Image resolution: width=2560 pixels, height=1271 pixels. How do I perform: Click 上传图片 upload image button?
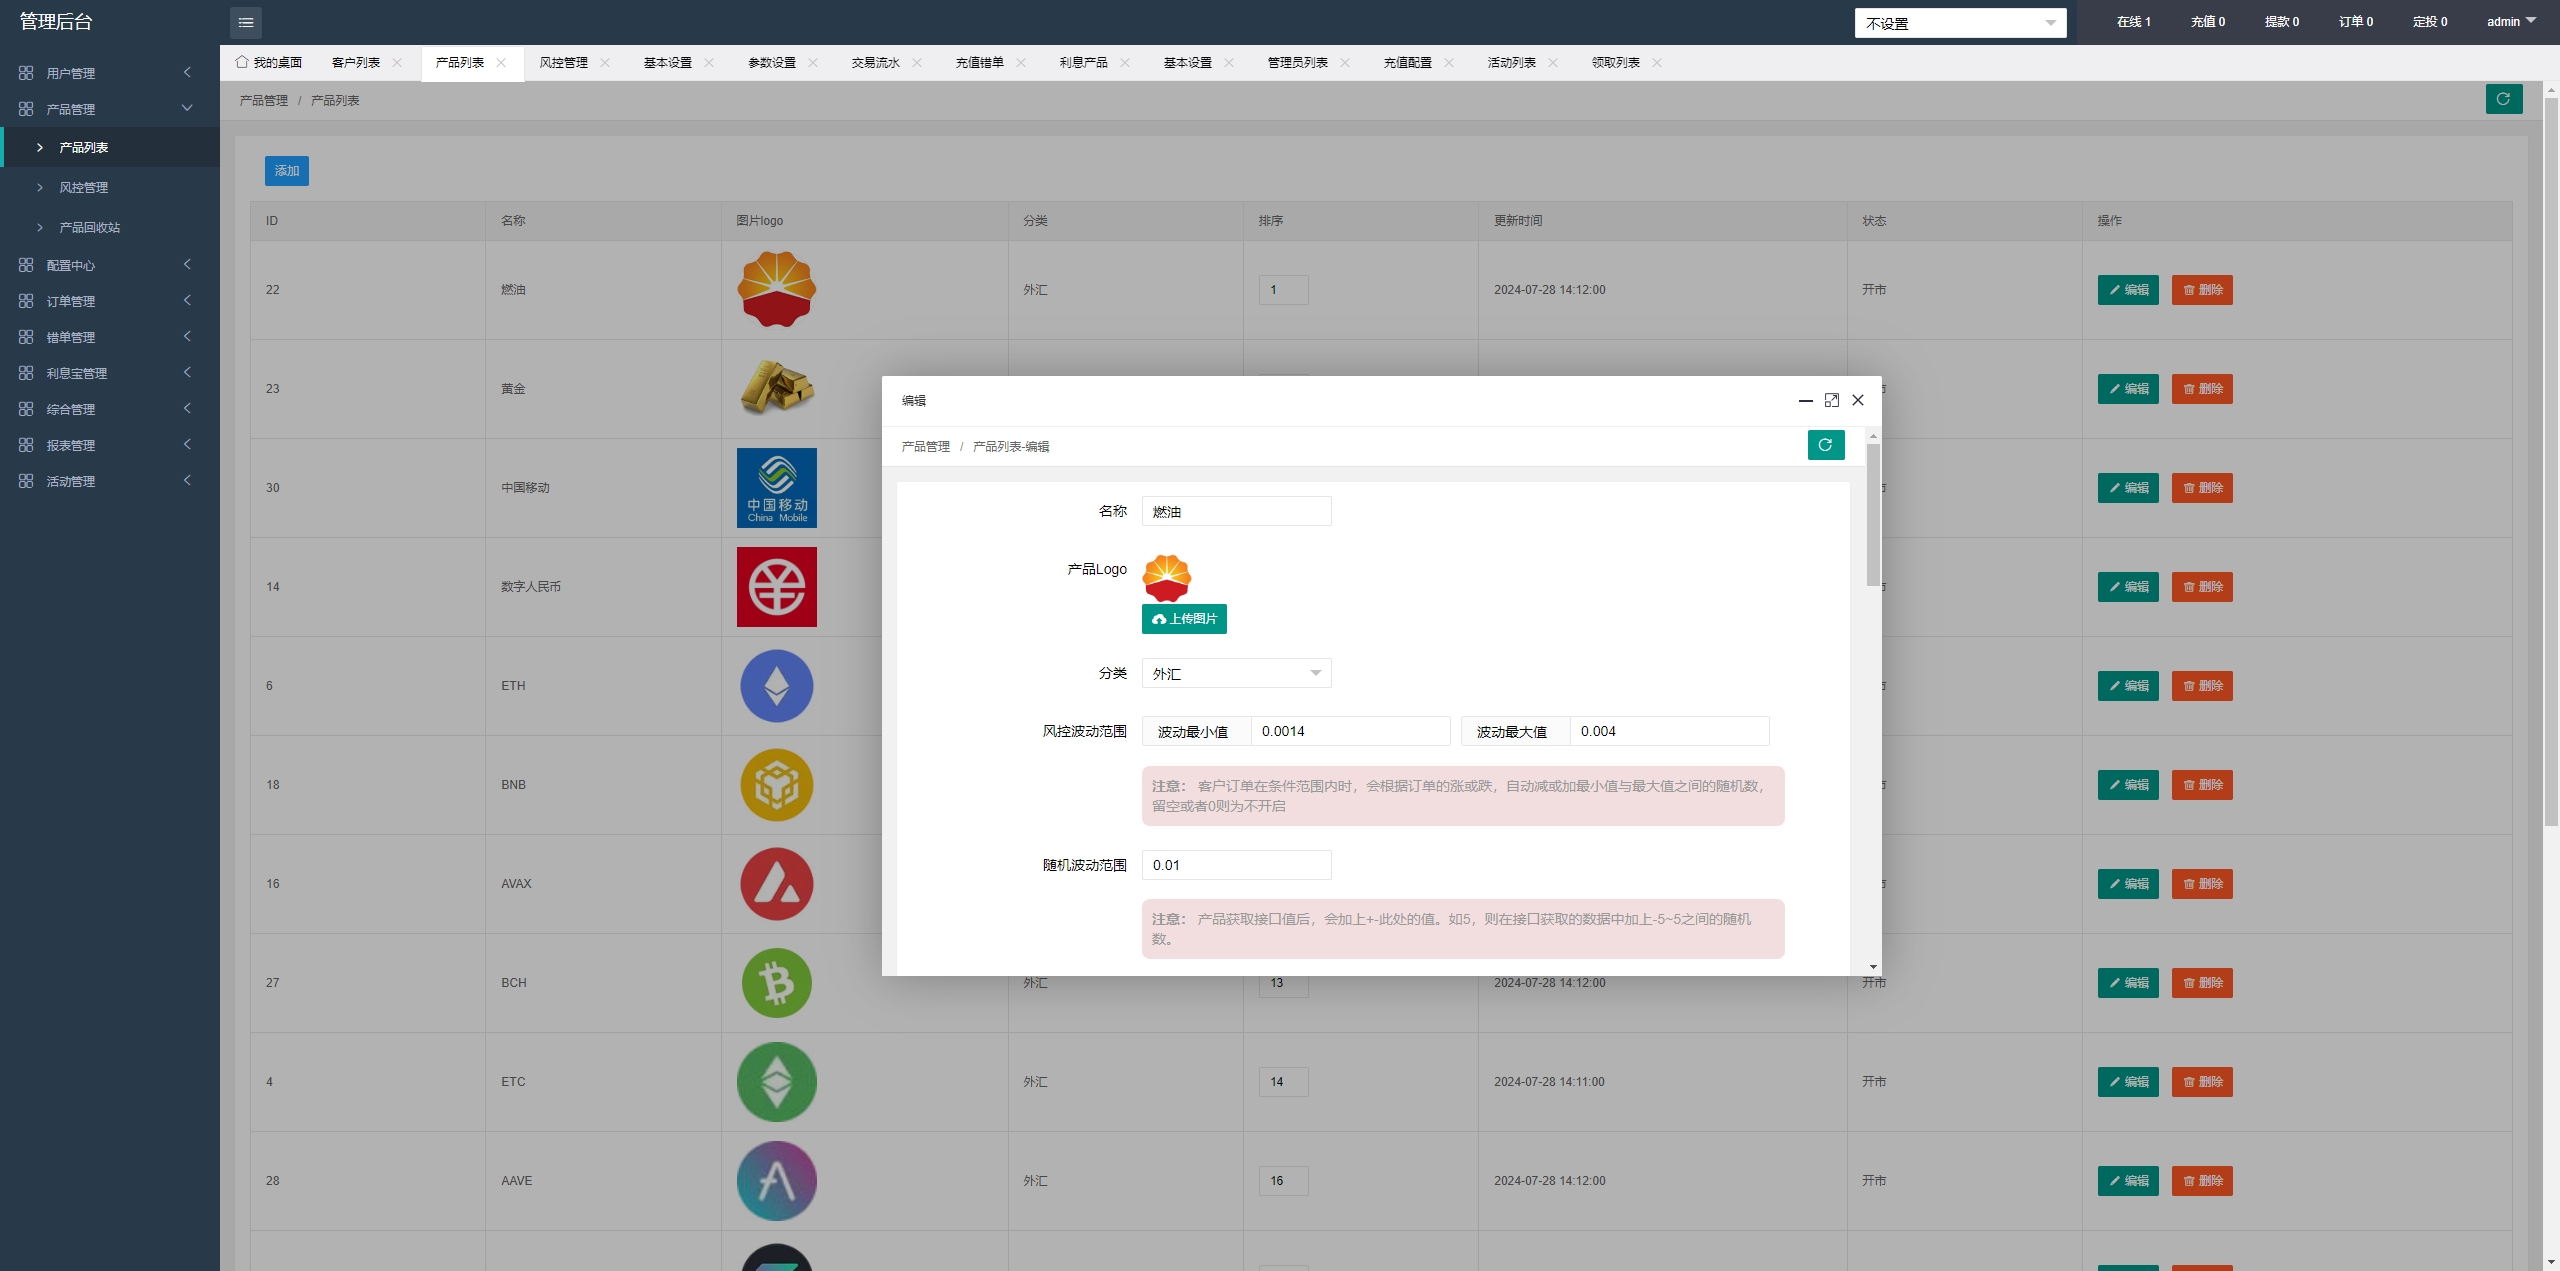pos(1184,618)
